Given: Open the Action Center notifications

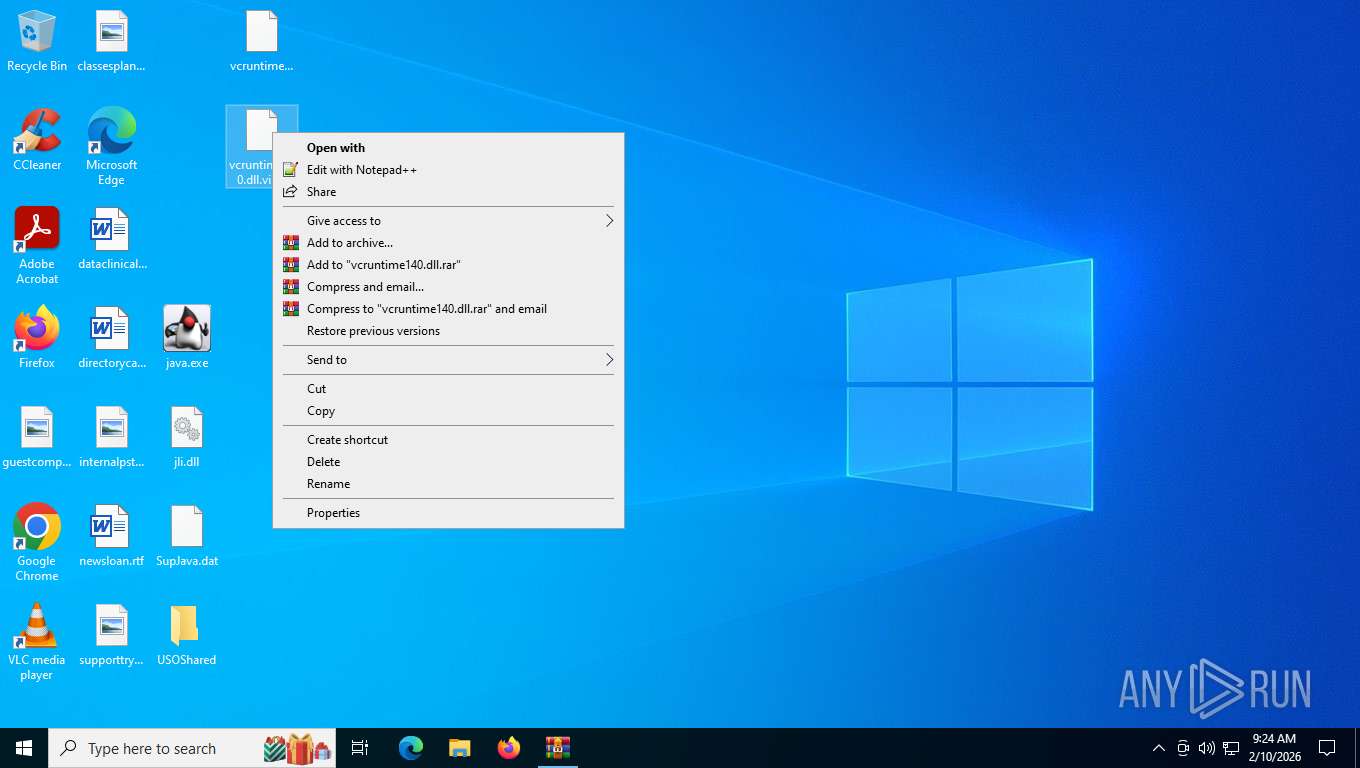Looking at the screenshot, I should pos(1327,748).
